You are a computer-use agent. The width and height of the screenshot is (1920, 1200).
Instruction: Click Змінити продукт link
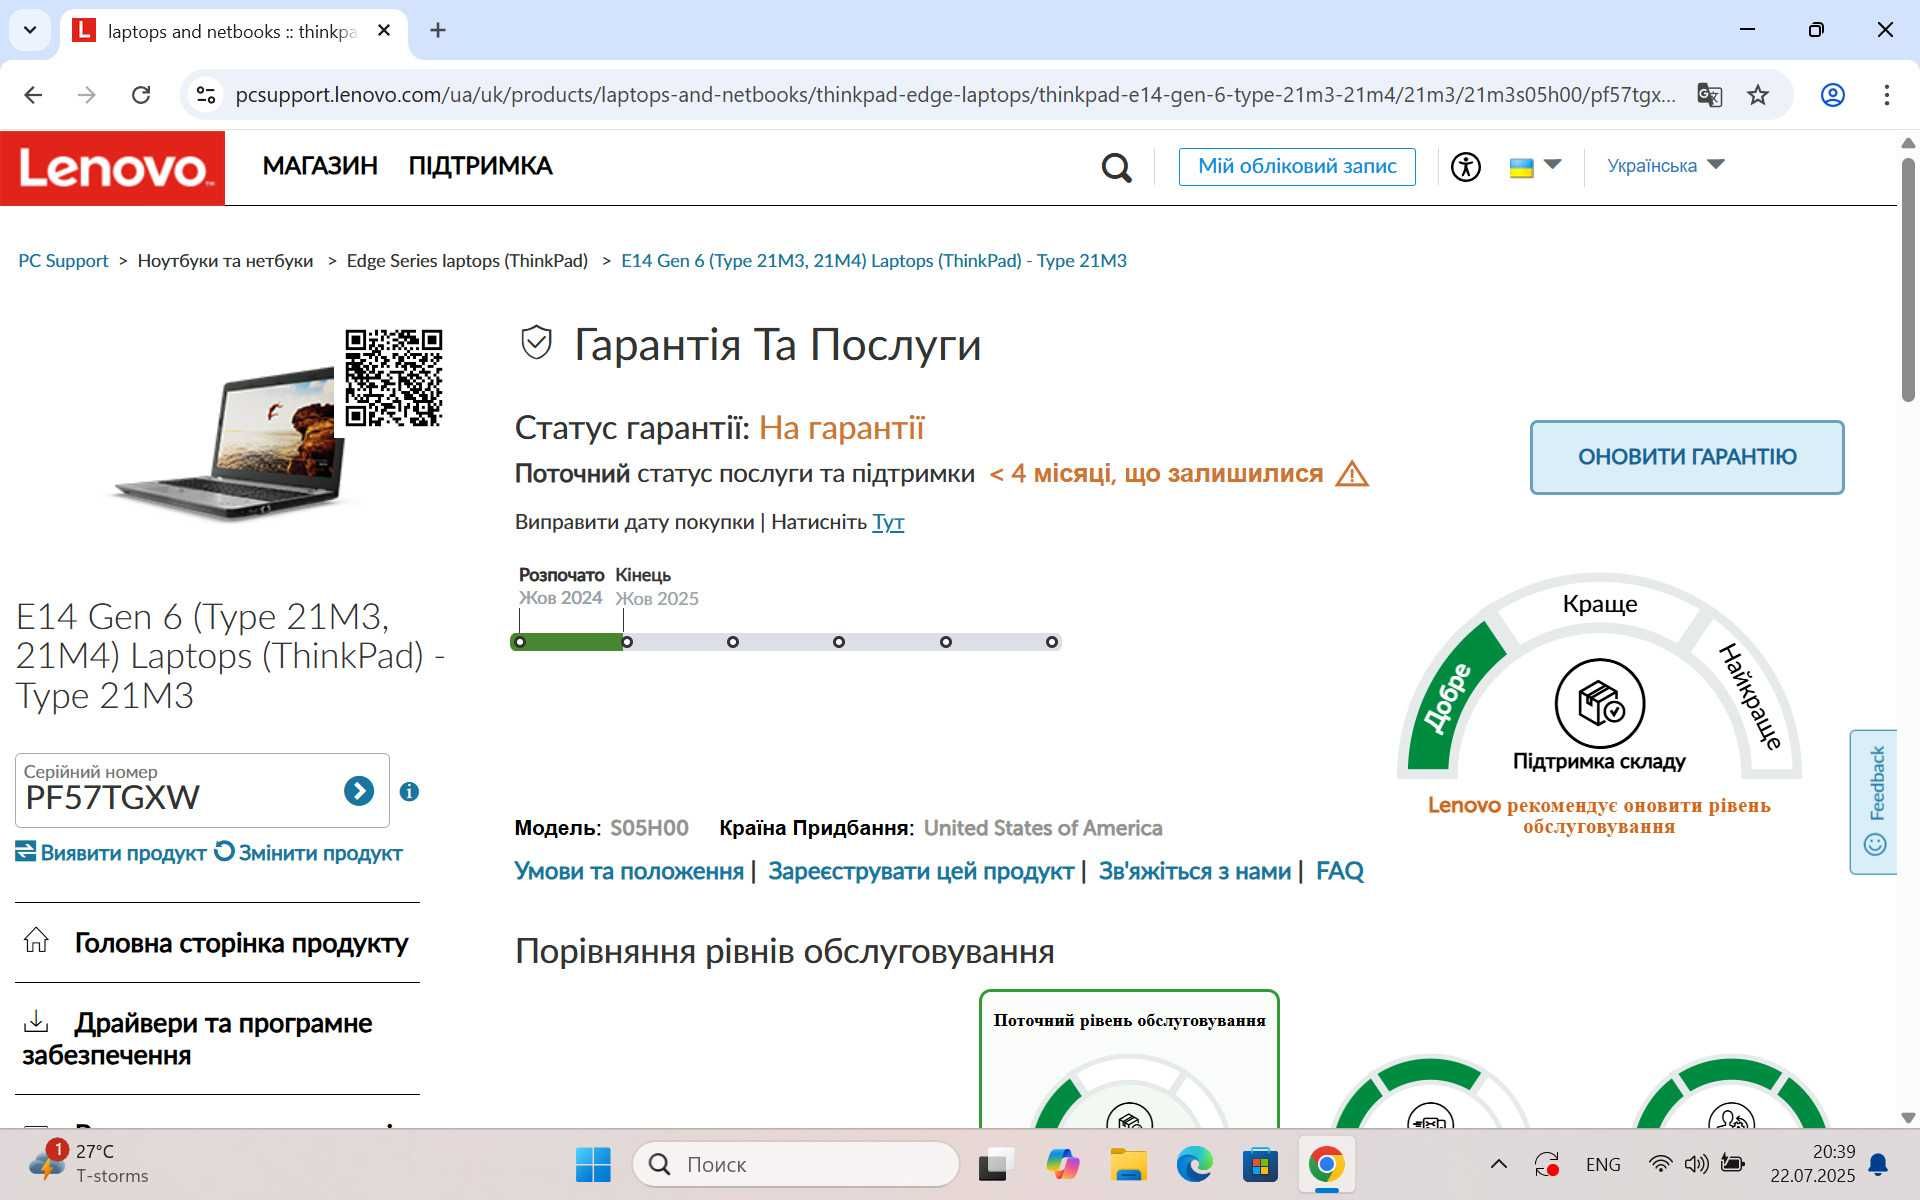coord(309,853)
